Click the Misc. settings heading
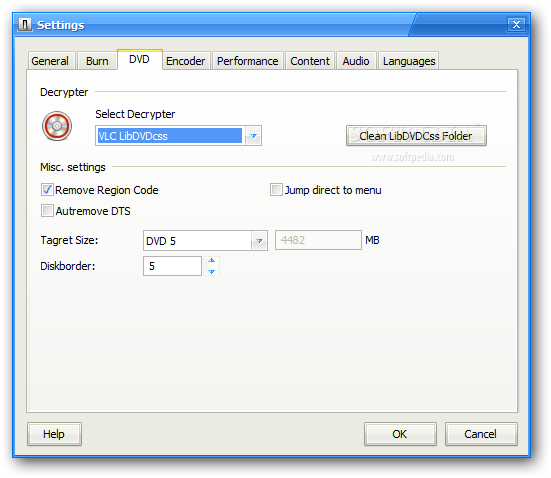The width and height of the screenshot is (551, 478). click(73, 167)
